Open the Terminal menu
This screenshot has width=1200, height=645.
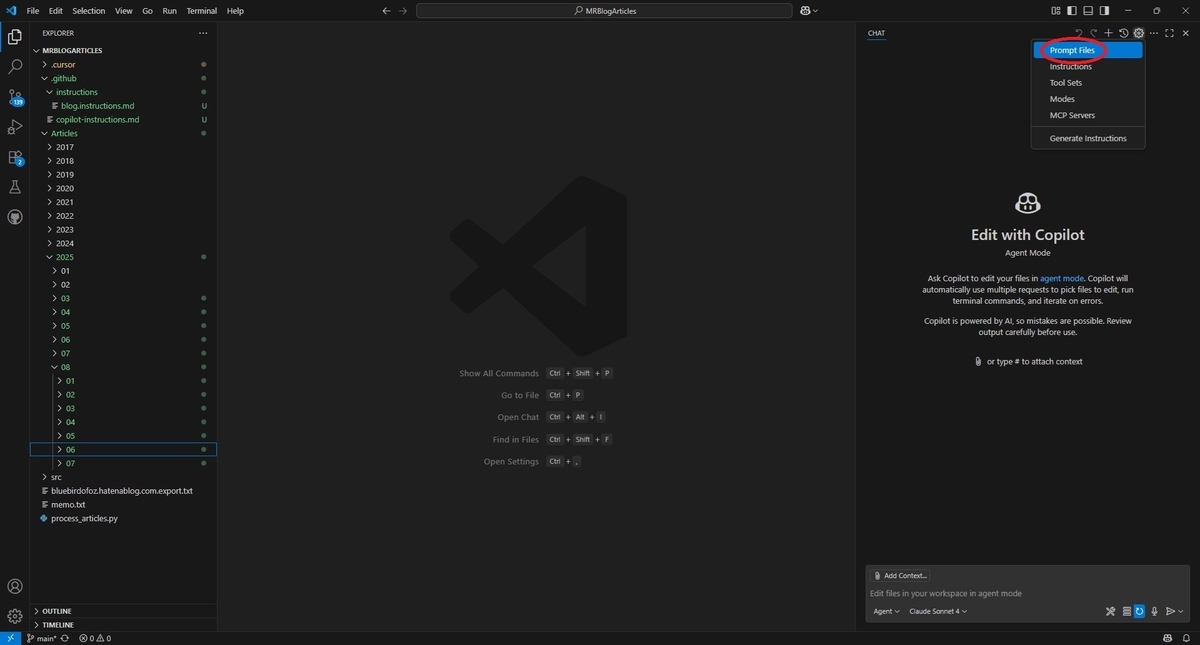pos(201,11)
